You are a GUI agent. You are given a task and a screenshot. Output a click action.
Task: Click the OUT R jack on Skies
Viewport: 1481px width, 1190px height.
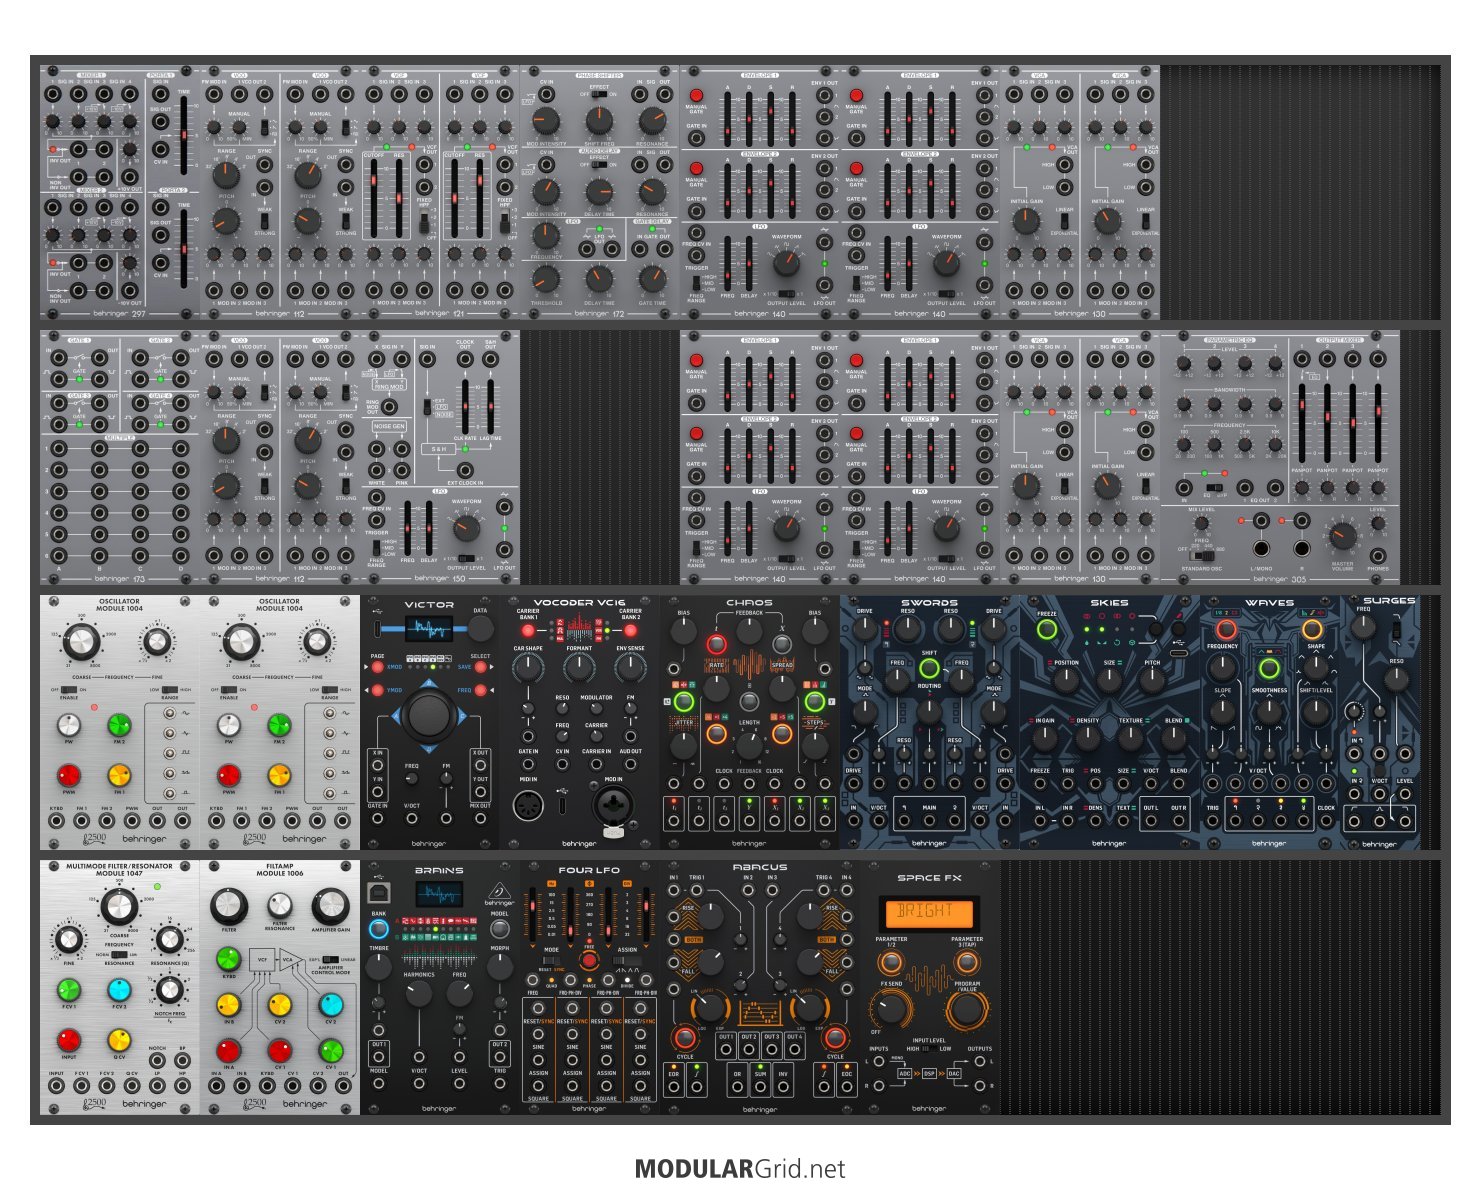1179,821
